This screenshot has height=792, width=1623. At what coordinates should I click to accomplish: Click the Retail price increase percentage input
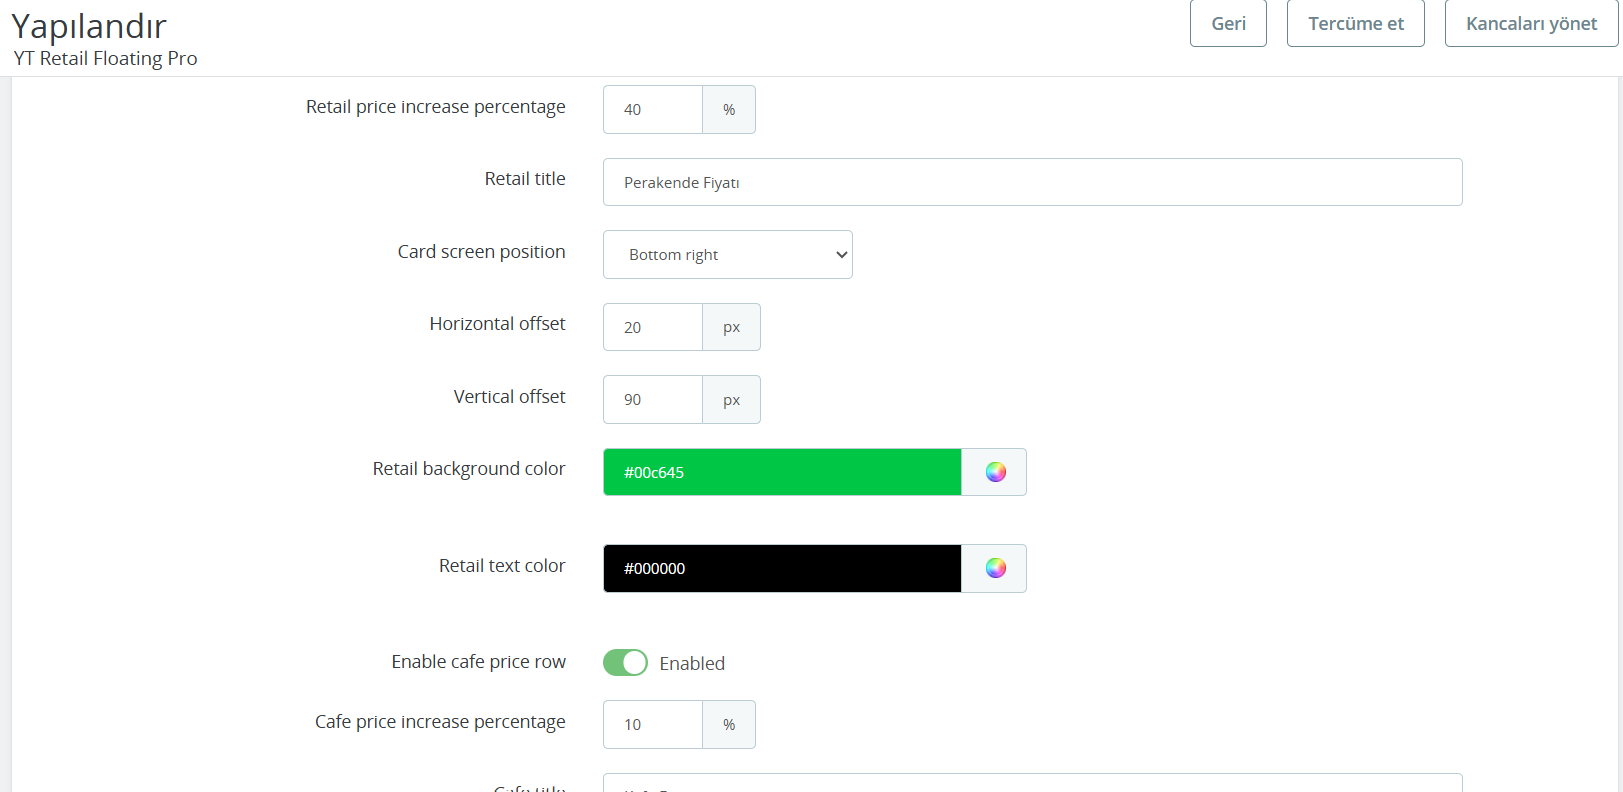point(653,110)
